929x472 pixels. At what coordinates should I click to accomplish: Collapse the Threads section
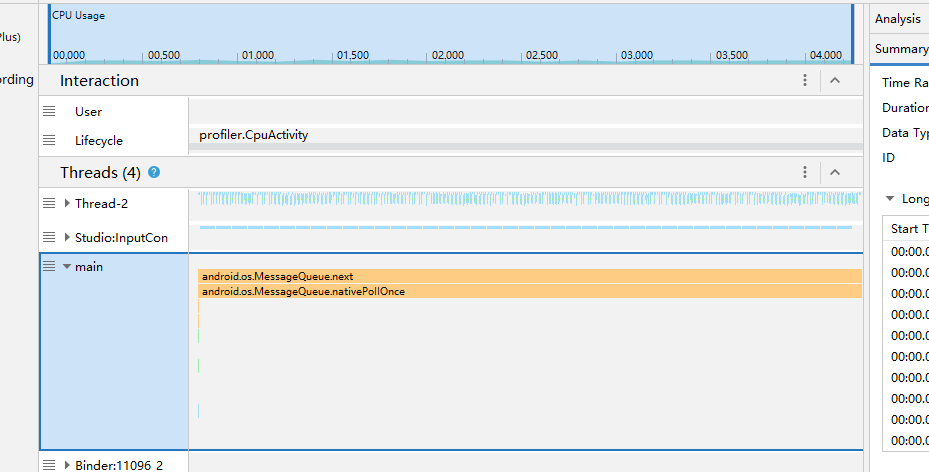[x=835, y=172]
